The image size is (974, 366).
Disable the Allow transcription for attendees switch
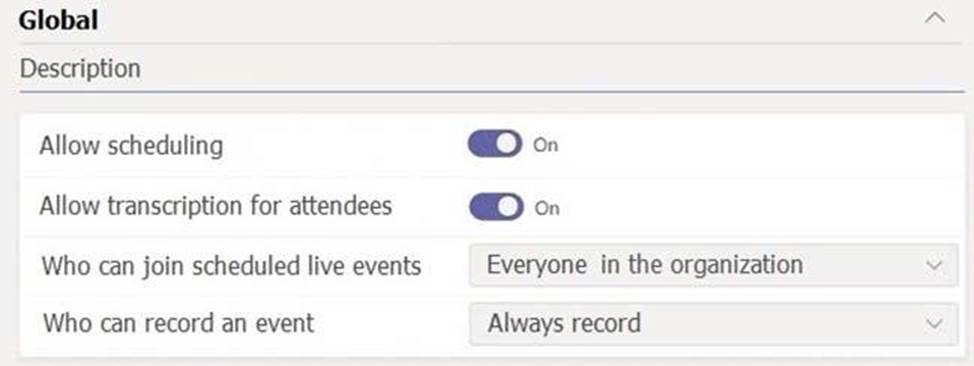(496, 206)
